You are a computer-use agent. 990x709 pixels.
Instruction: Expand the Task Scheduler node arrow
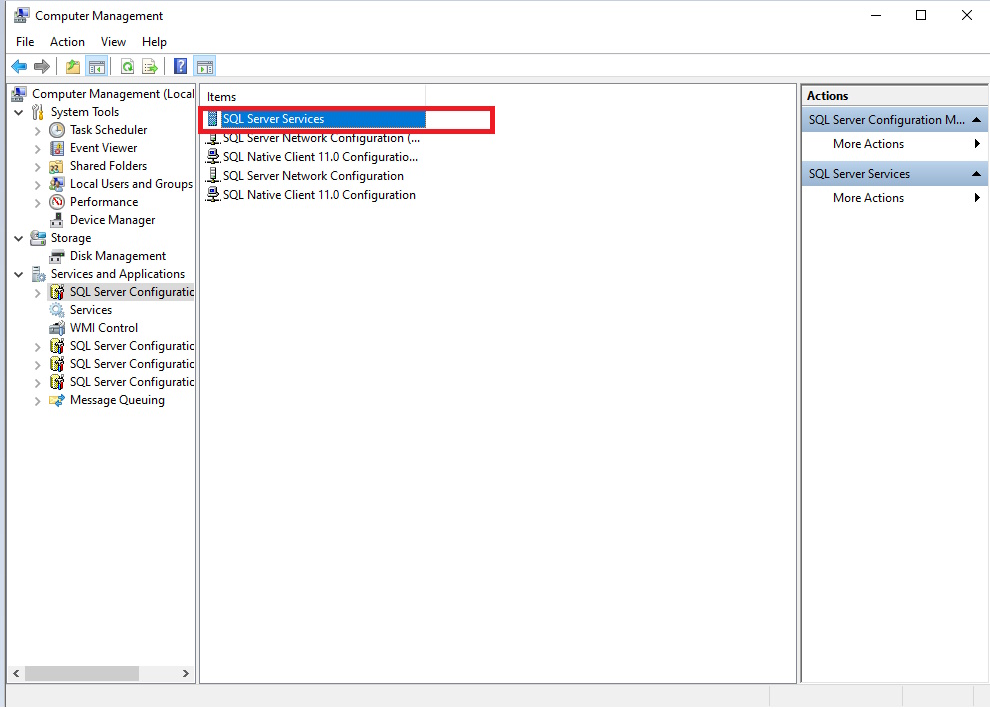tap(37, 131)
